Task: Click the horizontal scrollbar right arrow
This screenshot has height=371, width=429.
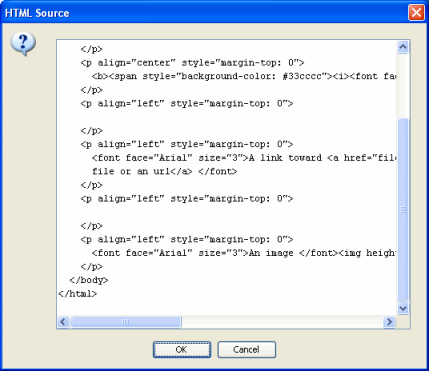Action: (389, 322)
